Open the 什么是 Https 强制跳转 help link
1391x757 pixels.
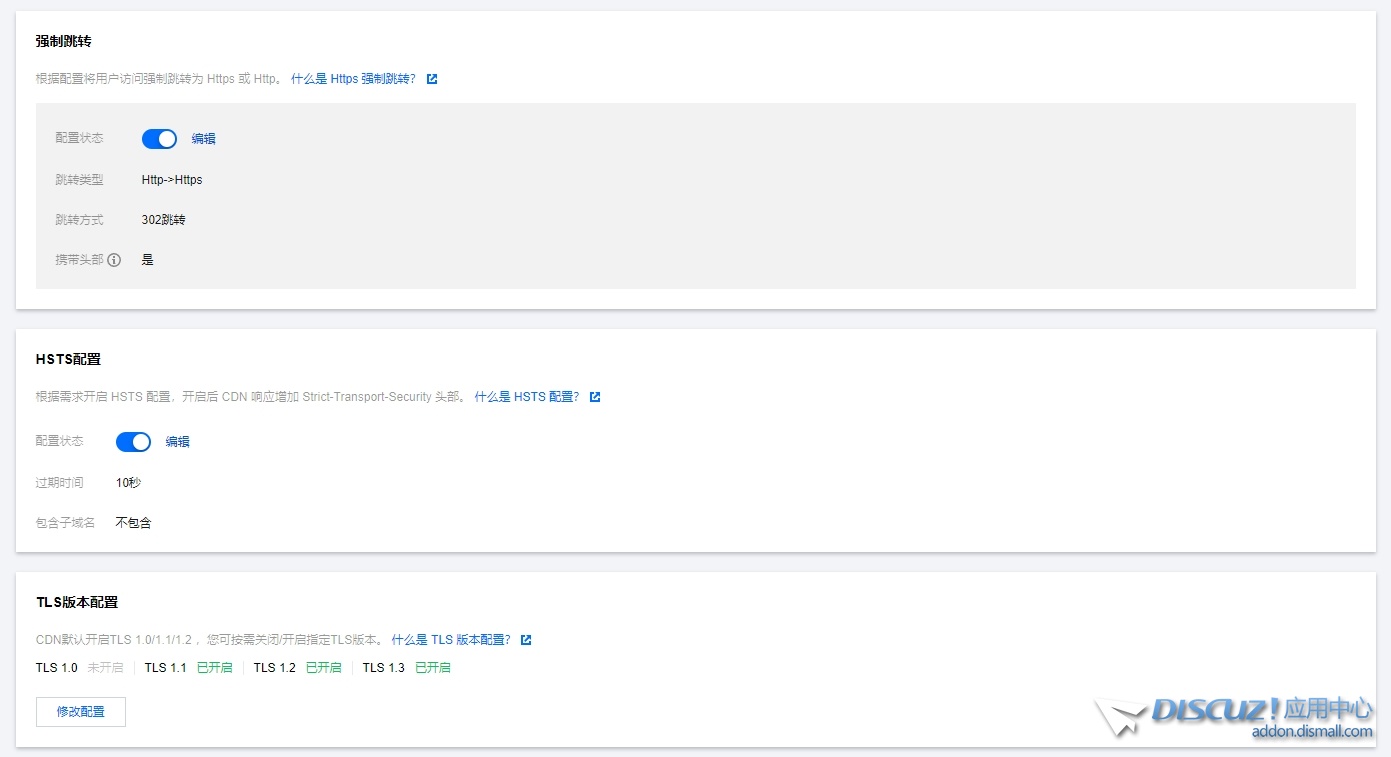[x=353, y=79]
